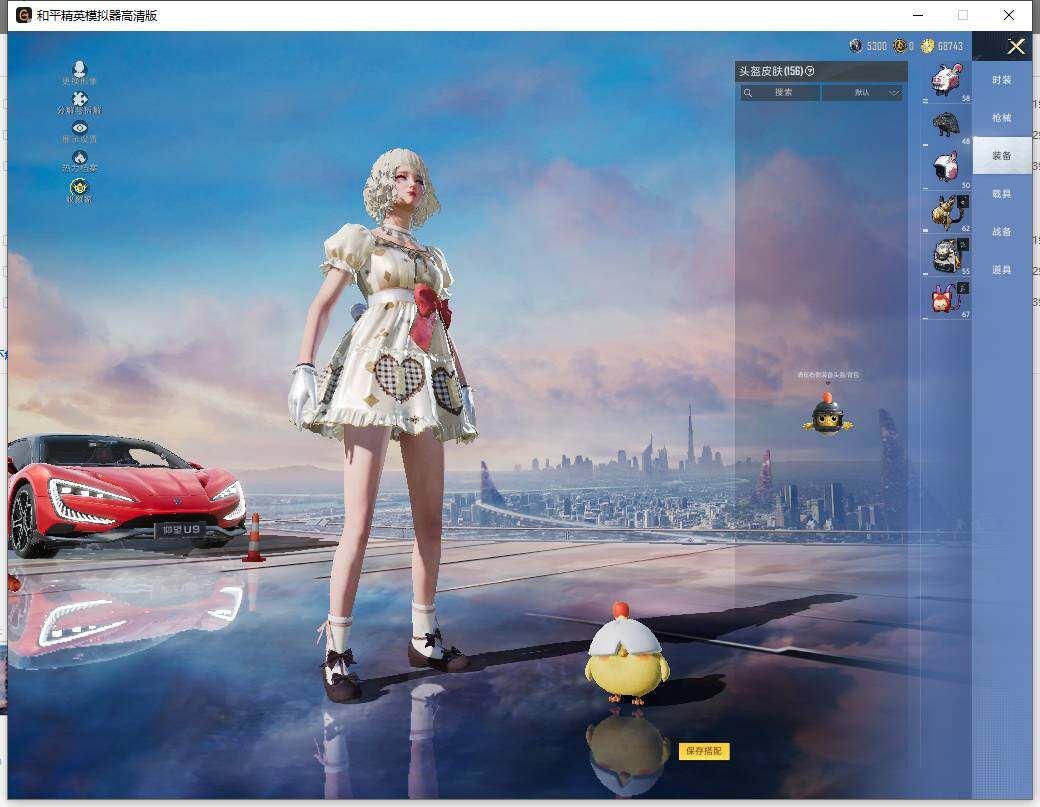Select the 装备 category tab
The height and width of the screenshot is (807, 1040).
pos(1002,156)
